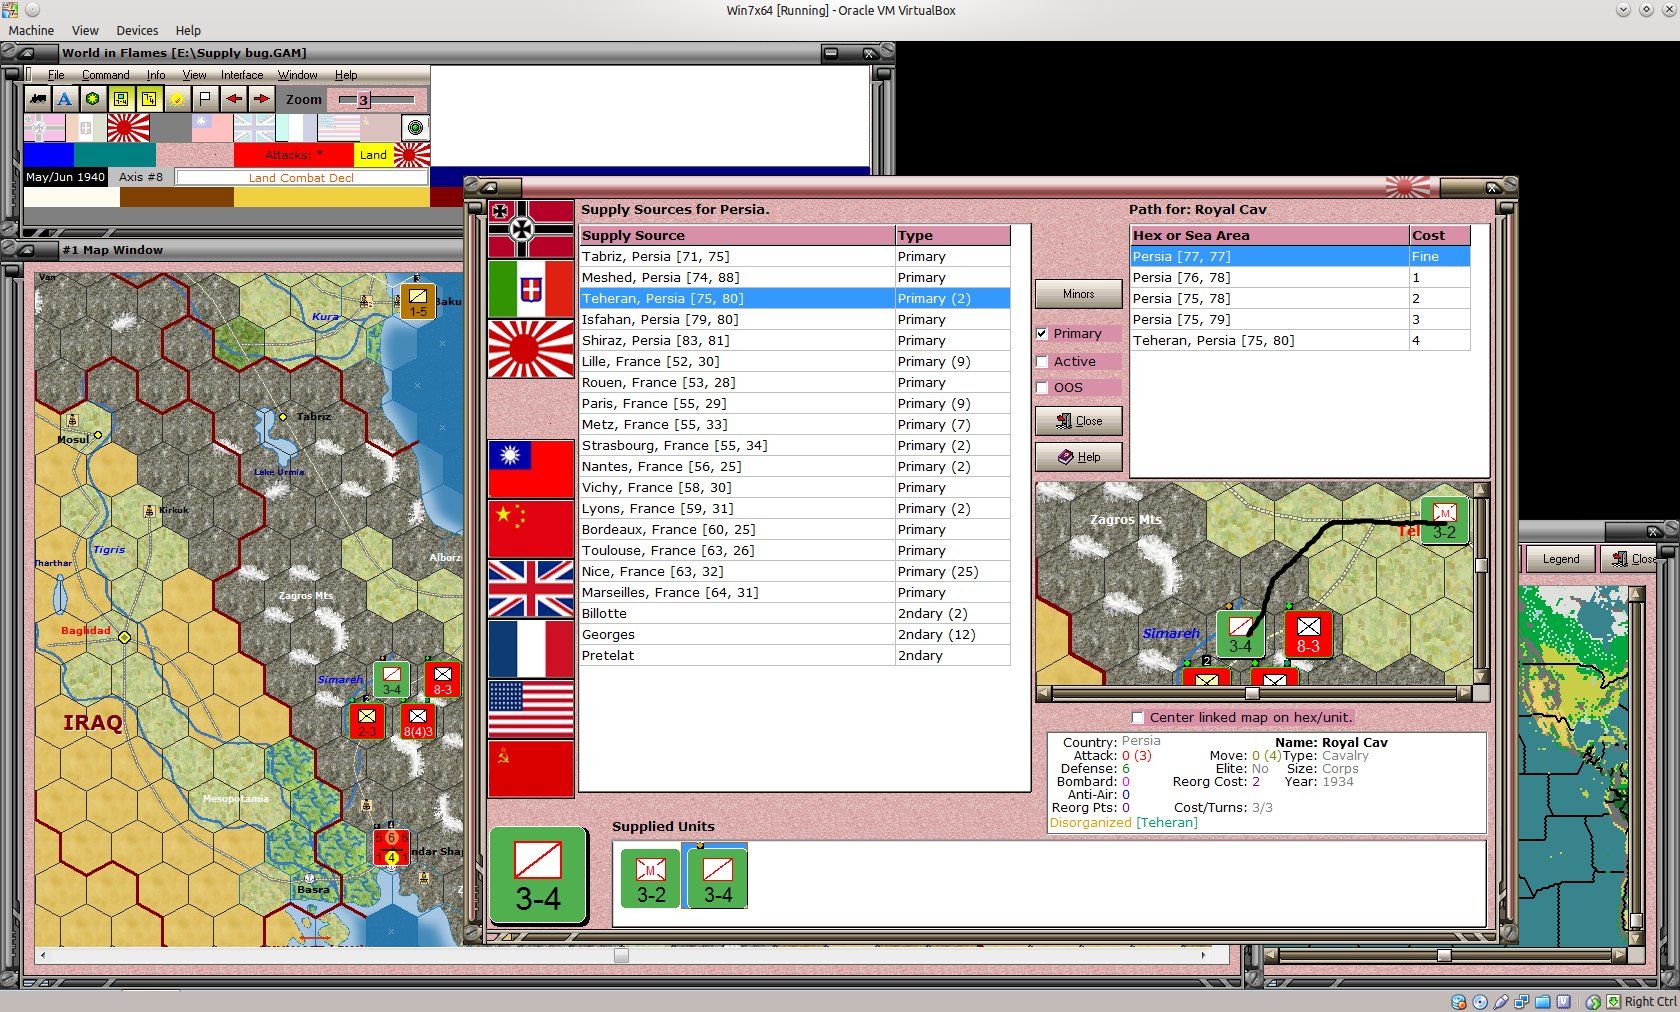Select the 3-4 unit in Supplied Units list
Screen dimensions: 1680x1012
[x=717, y=878]
